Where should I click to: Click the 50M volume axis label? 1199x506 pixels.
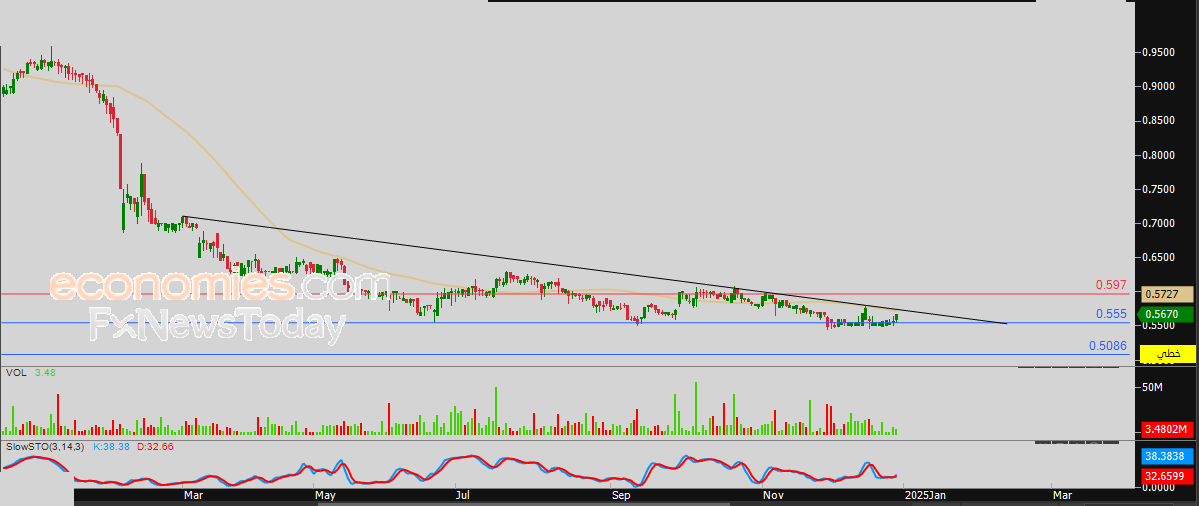(x=1152, y=388)
